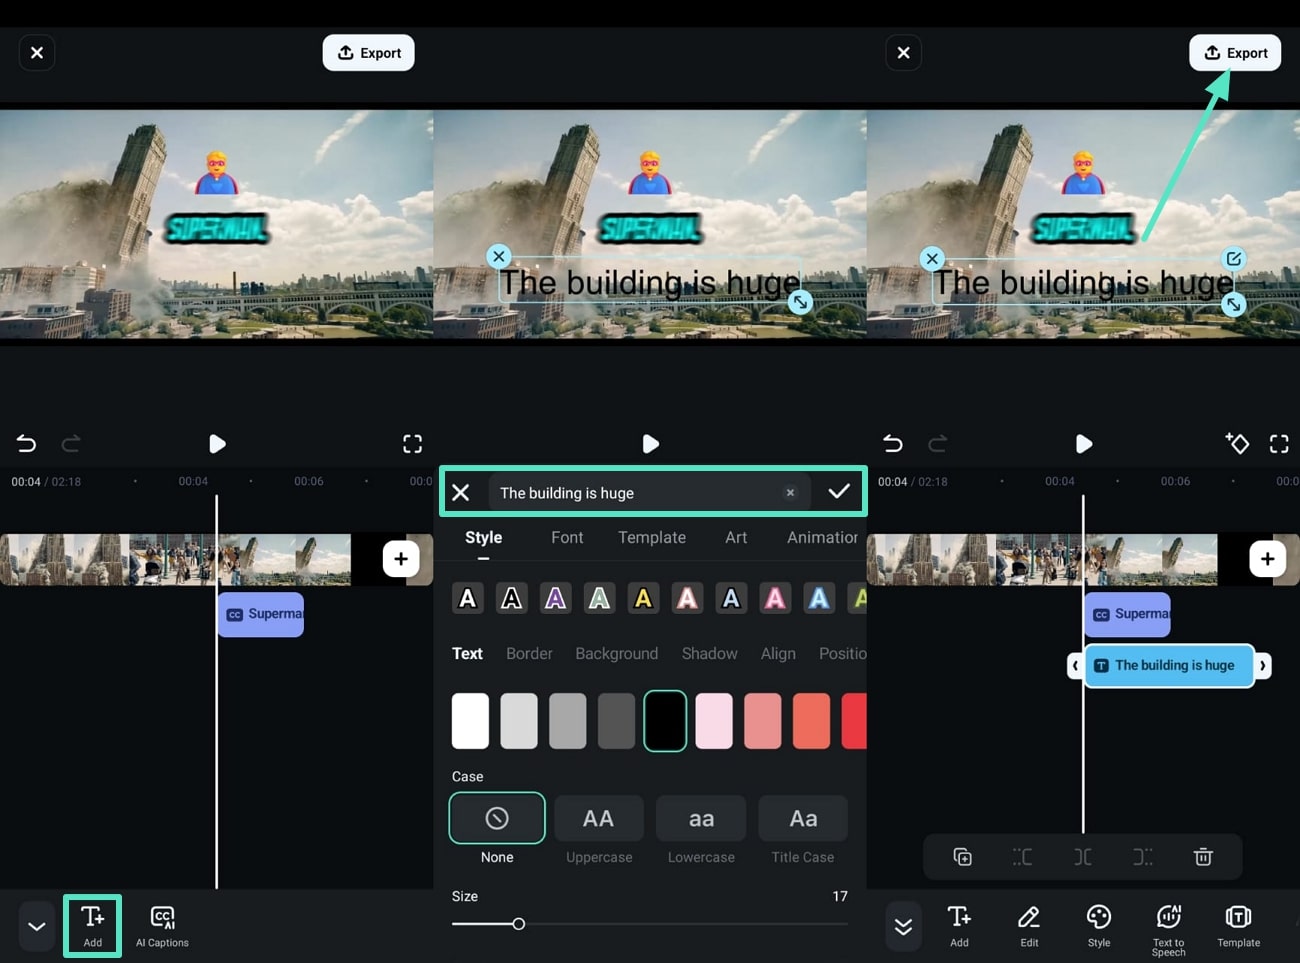Open the Template tool in right toolbar
Image resolution: width=1300 pixels, height=963 pixels.
pyautogui.click(x=1238, y=926)
